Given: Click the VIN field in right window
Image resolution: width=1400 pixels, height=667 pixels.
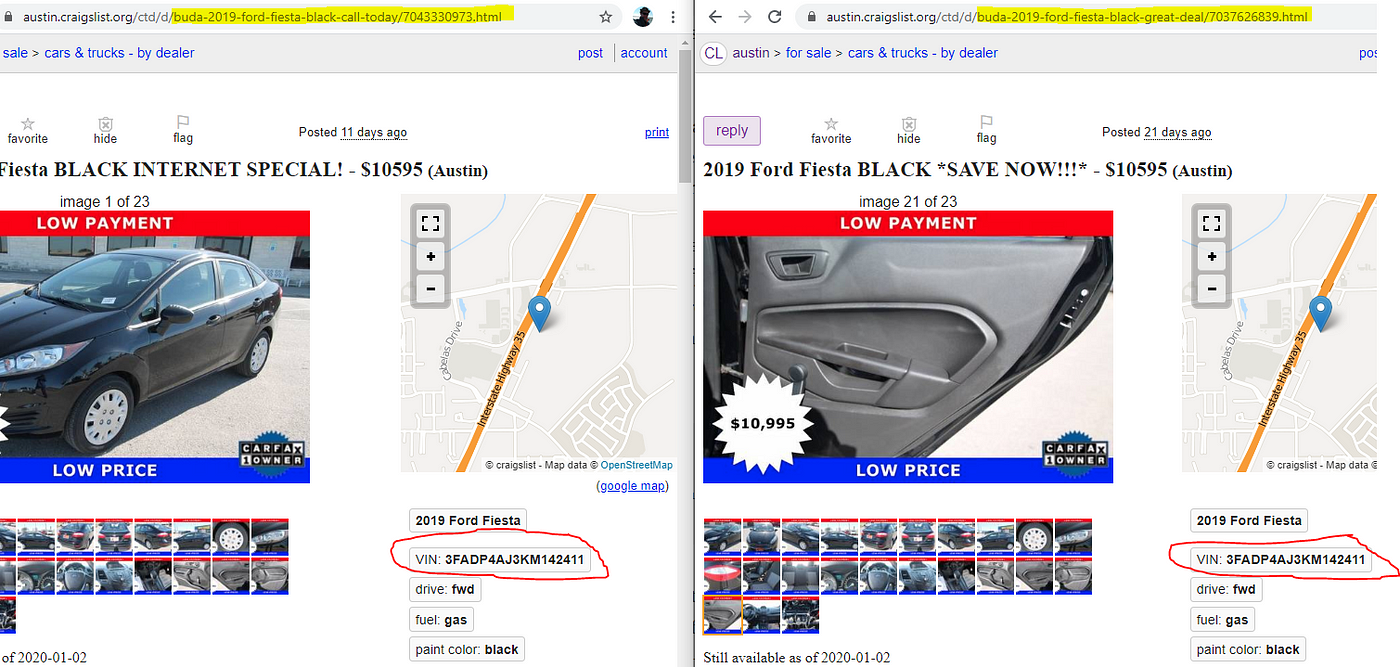Looking at the screenshot, I should click(1281, 560).
